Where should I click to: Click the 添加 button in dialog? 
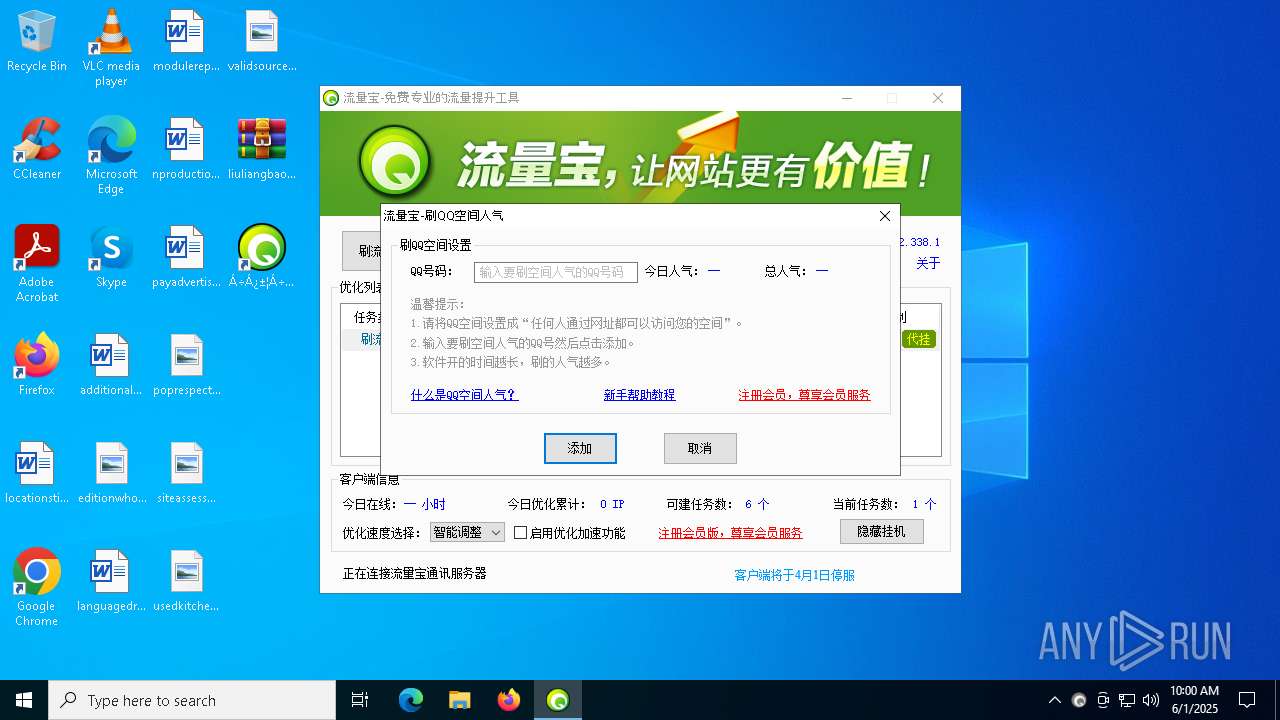click(x=580, y=448)
